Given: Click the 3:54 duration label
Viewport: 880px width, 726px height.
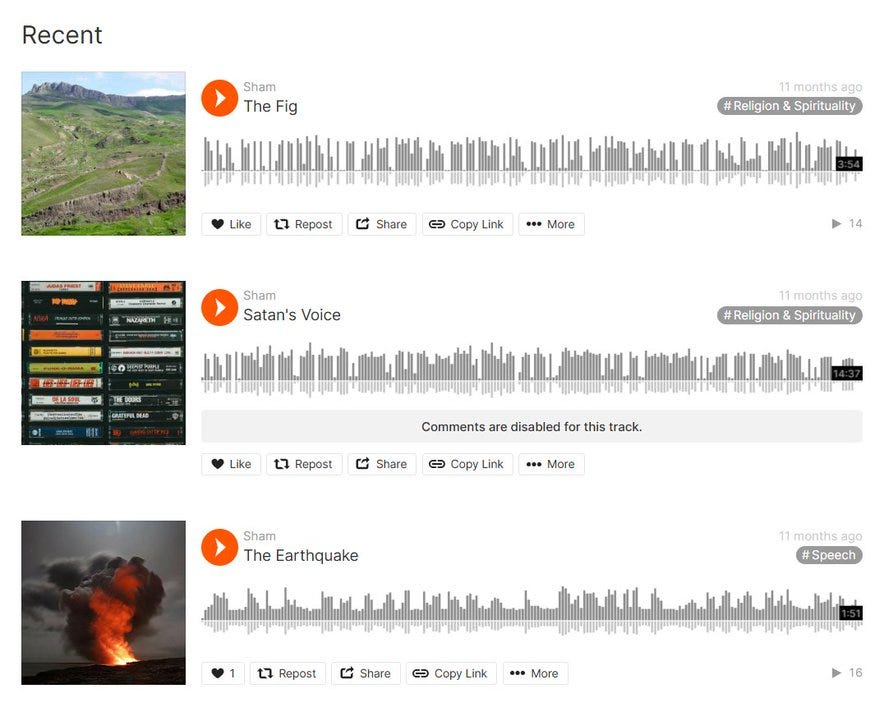Looking at the screenshot, I should 849,164.
